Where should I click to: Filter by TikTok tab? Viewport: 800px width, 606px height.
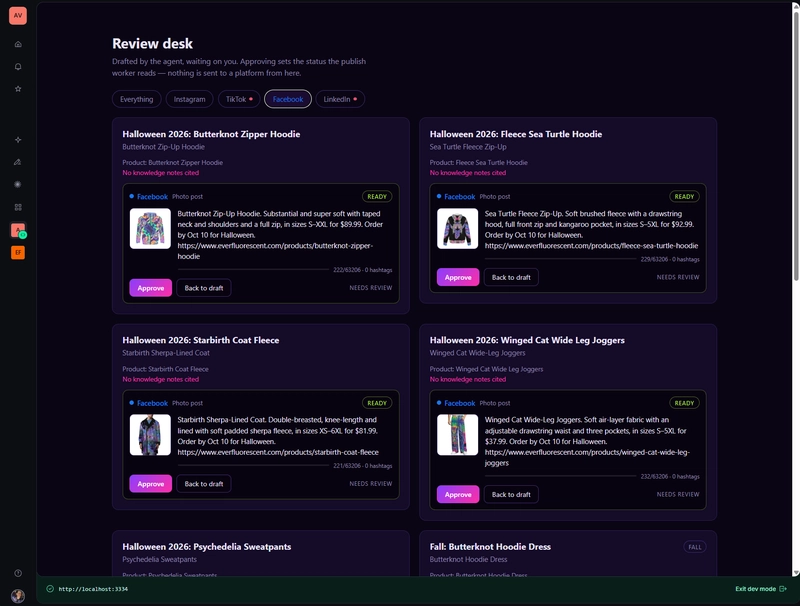tap(239, 99)
